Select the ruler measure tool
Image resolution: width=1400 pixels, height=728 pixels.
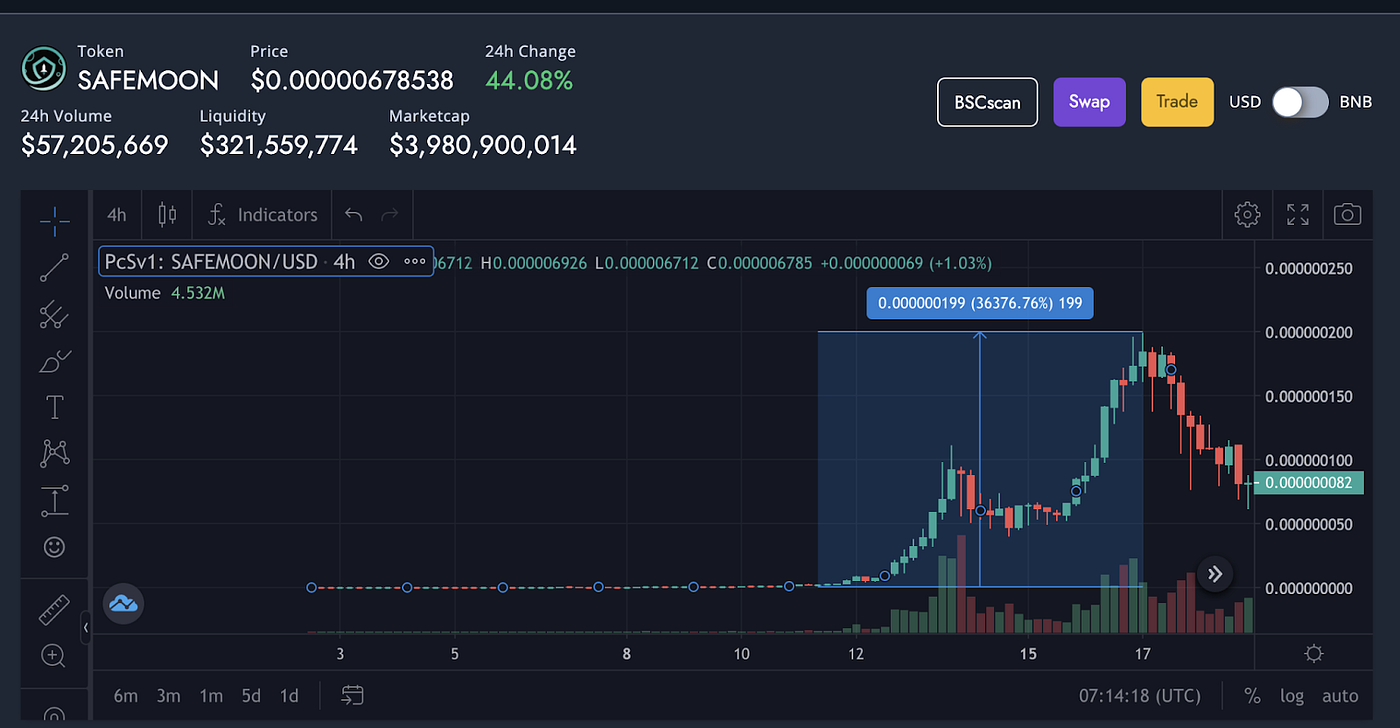coord(54,609)
